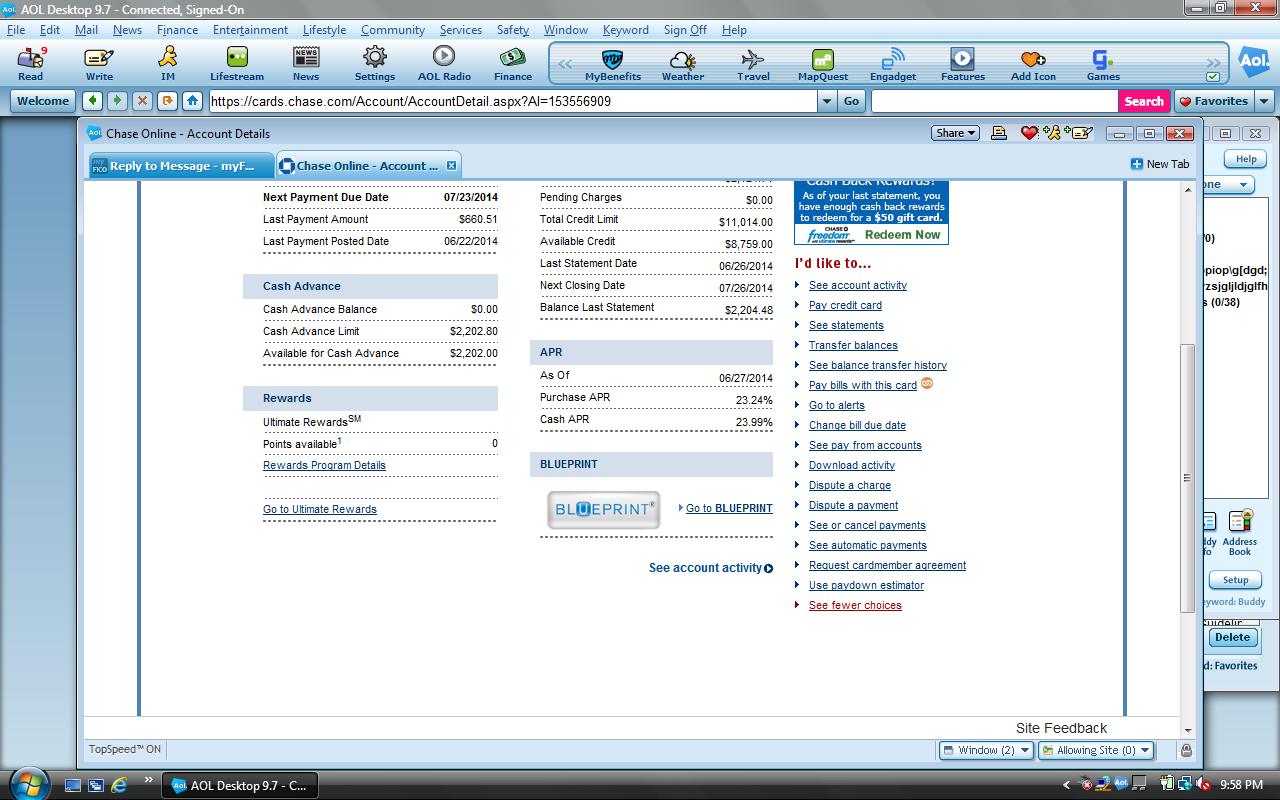Viewport: 1280px width, 800px height.
Task: Open Settings gear in AOL toolbar
Action: pos(374,64)
